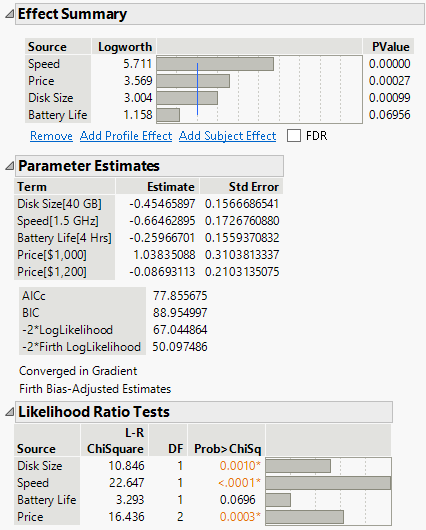Collapse the Likelihood Ratio Tests triangle
The width and height of the screenshot is (426, 530).
(9, 412)
